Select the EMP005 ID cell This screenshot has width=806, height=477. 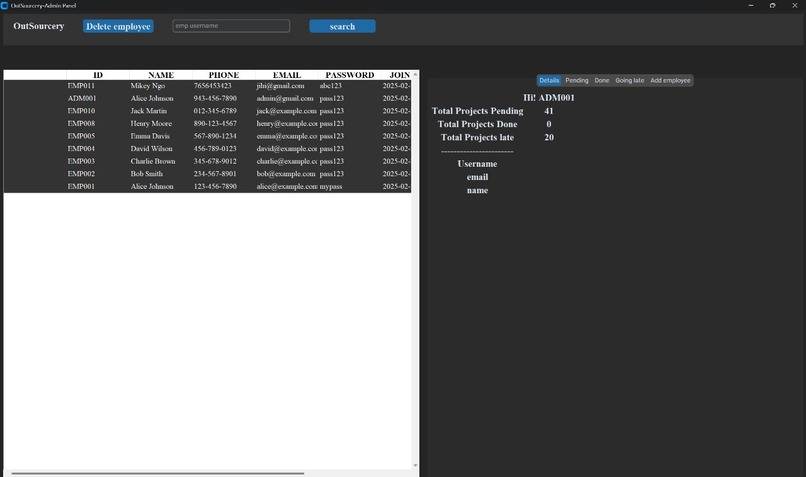coord(81,136)
